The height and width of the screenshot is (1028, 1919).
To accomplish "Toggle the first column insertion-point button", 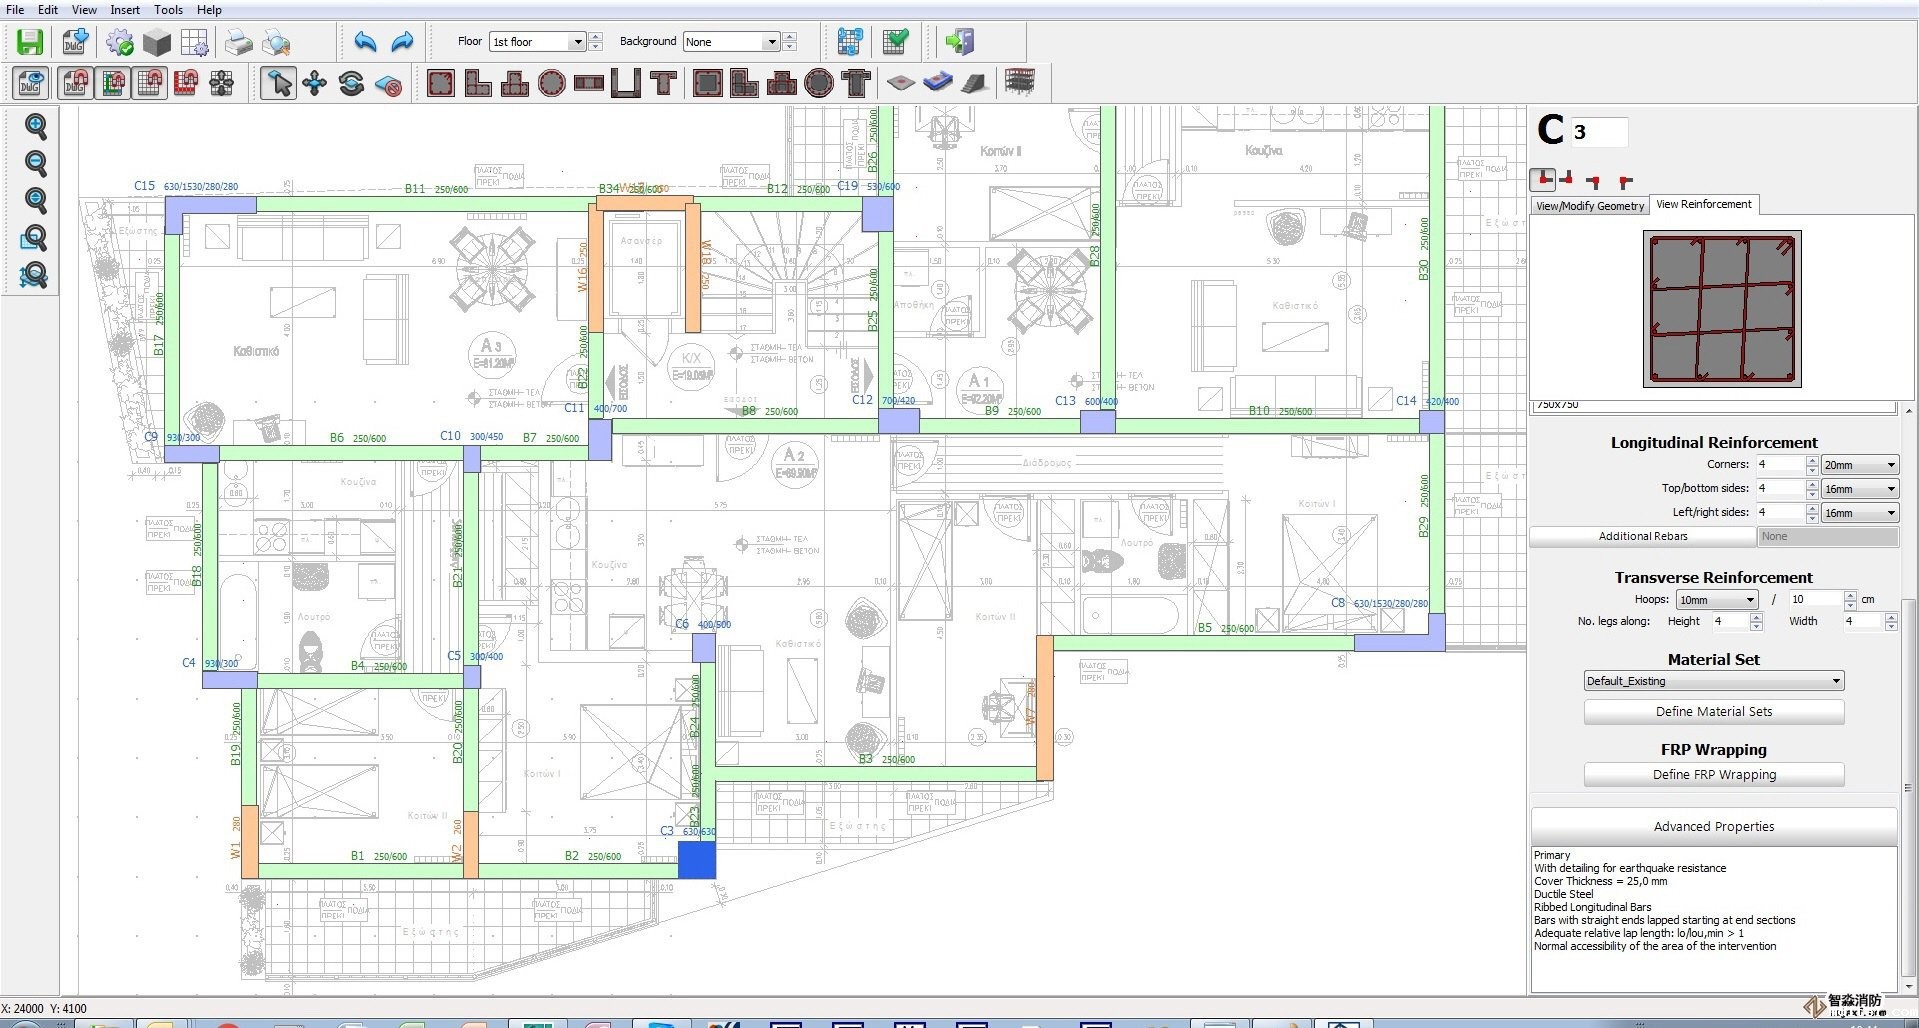I will (x=1544, y=180).
